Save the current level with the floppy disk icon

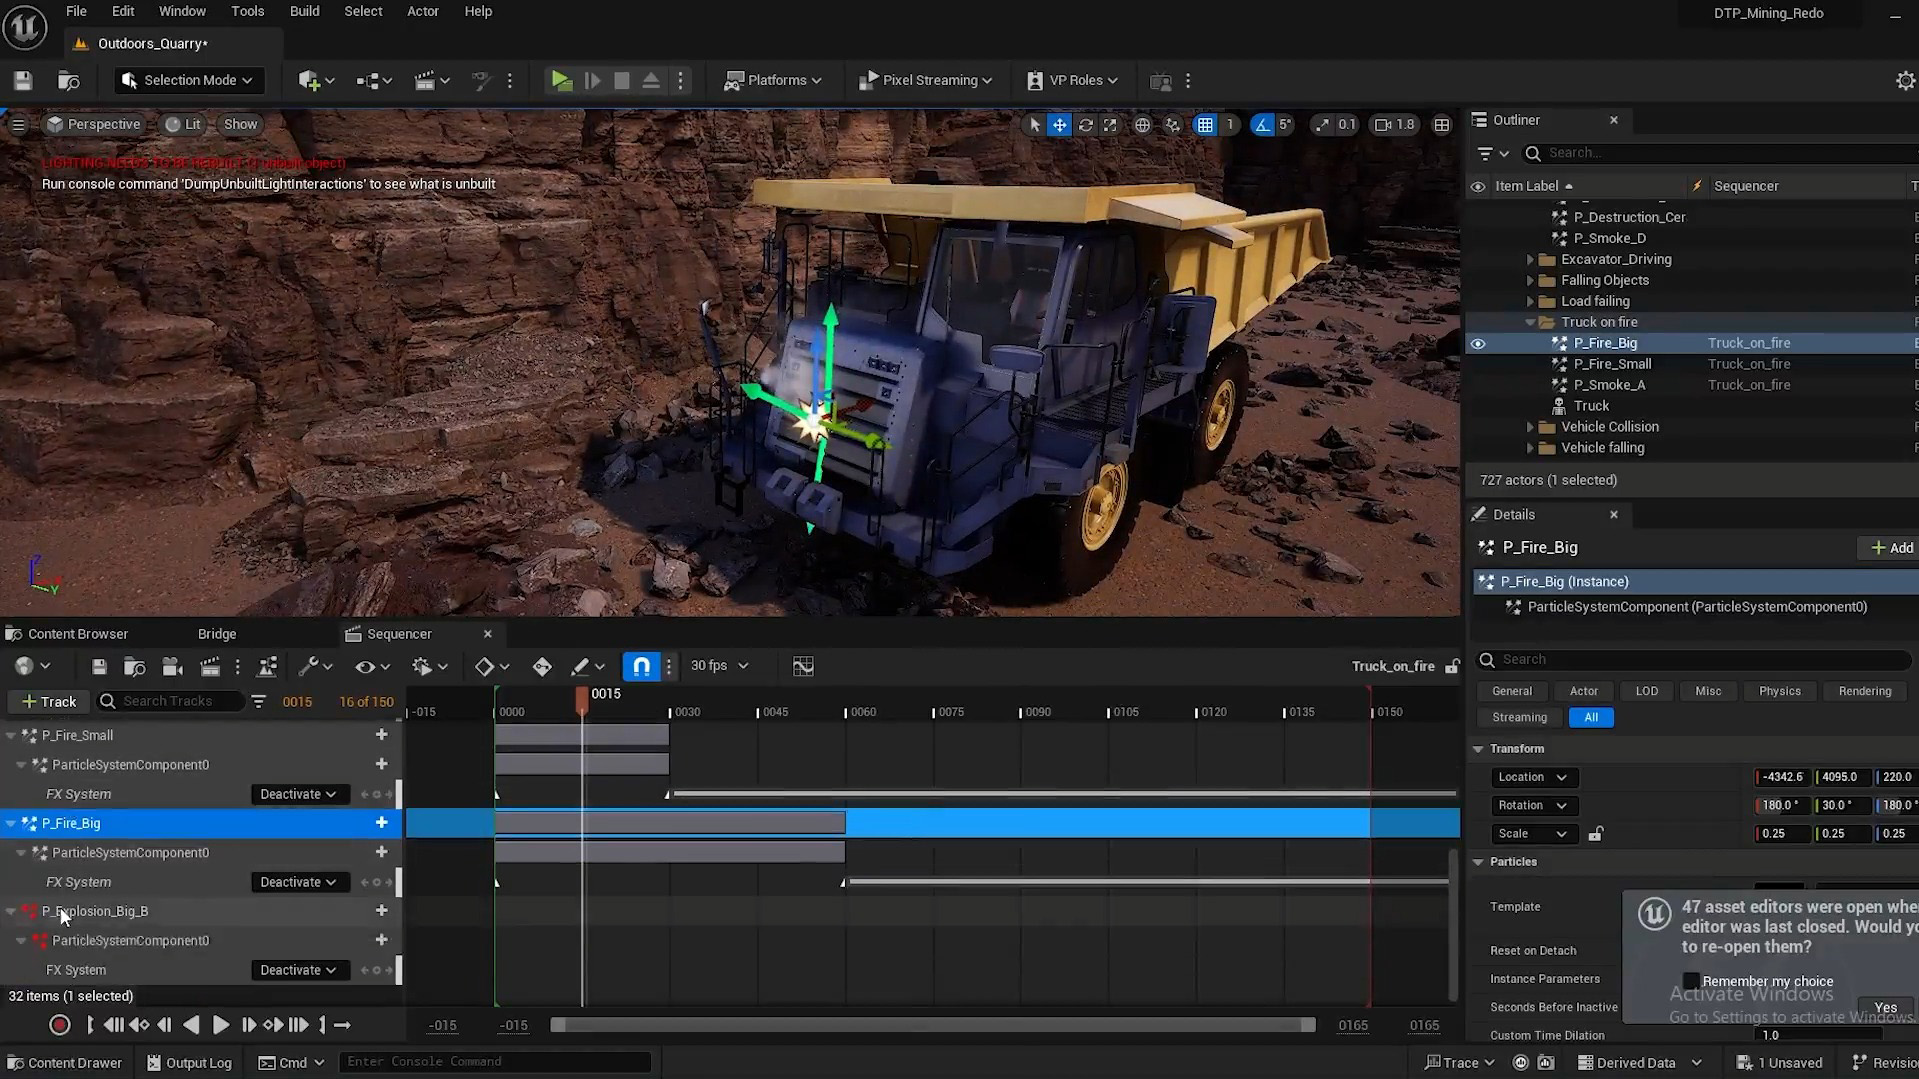pyautogui.click(x=23, y=81)
